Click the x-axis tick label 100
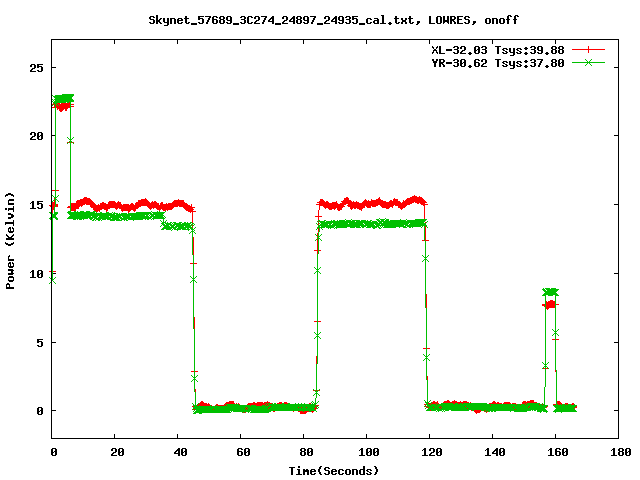 pyautogui.click(x=369, y=452)
